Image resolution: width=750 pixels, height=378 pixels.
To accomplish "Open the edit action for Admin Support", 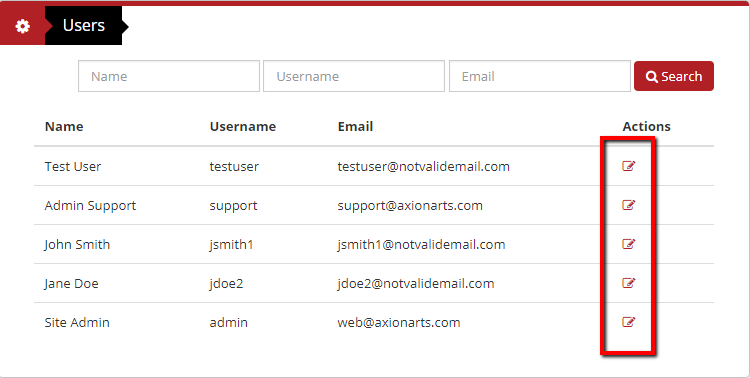I will pyautogui.click(x=629, y=205).
